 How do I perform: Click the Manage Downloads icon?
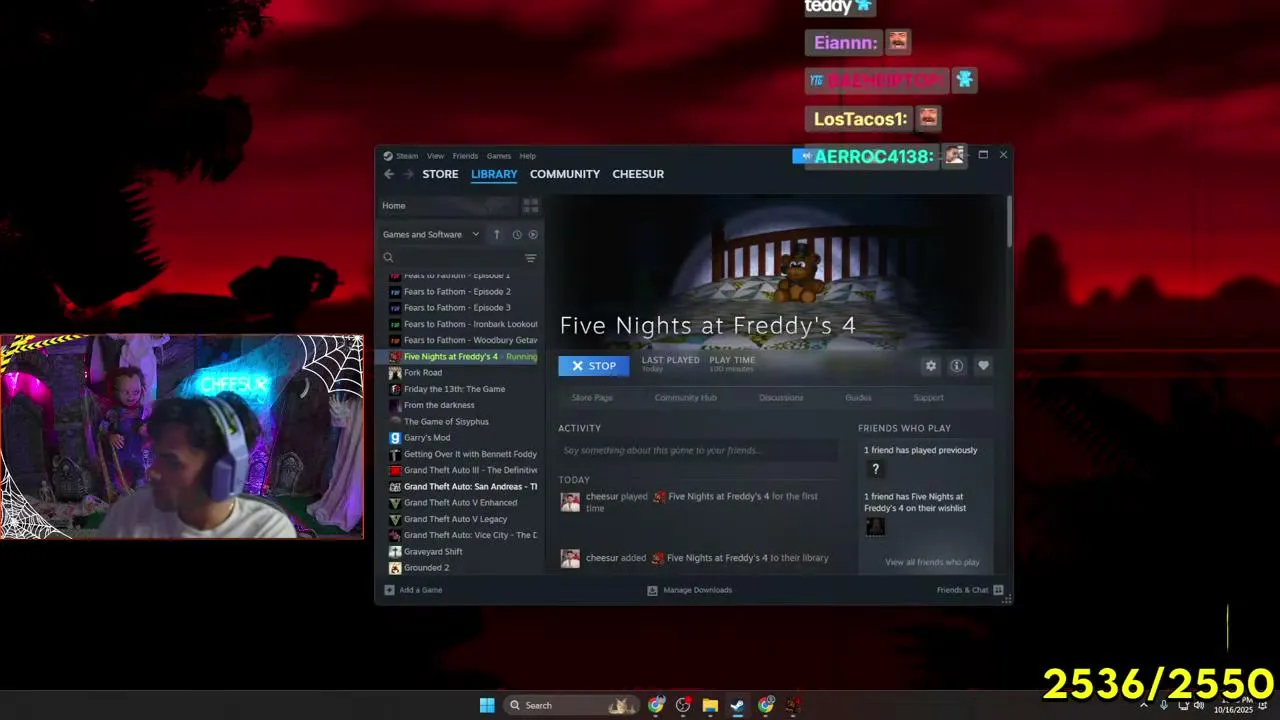coord(652,590)
